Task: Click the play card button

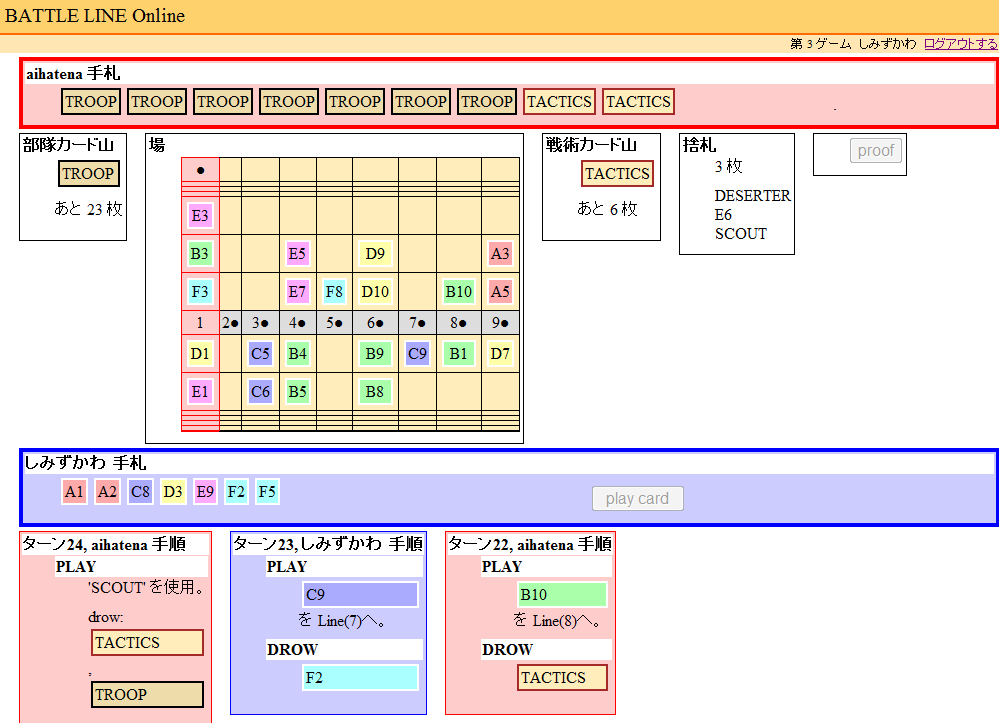Action: (x=638, y=499)
